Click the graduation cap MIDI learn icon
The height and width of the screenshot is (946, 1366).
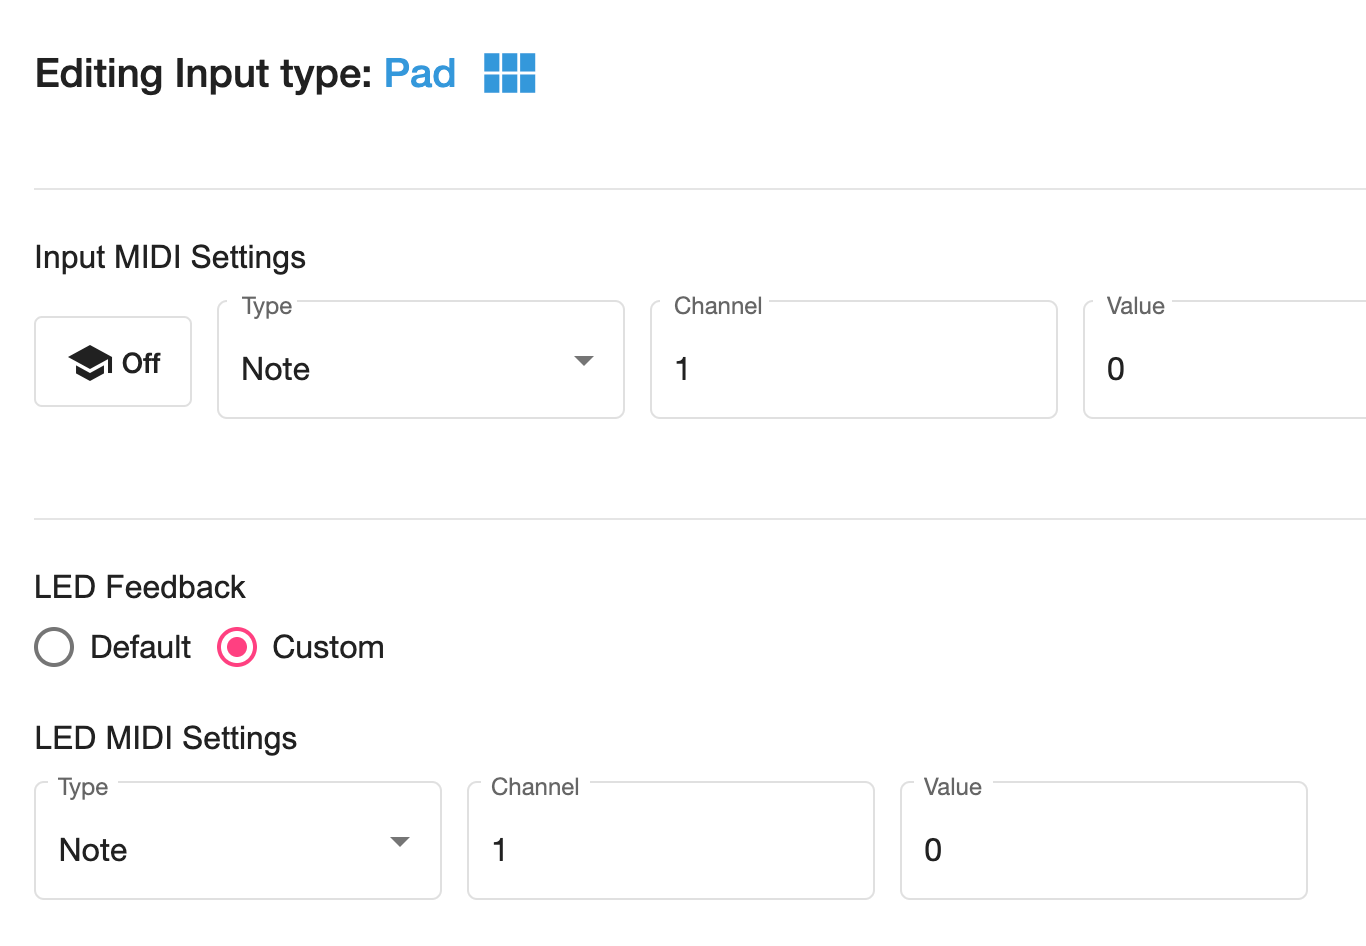click(x=90, y=363)
